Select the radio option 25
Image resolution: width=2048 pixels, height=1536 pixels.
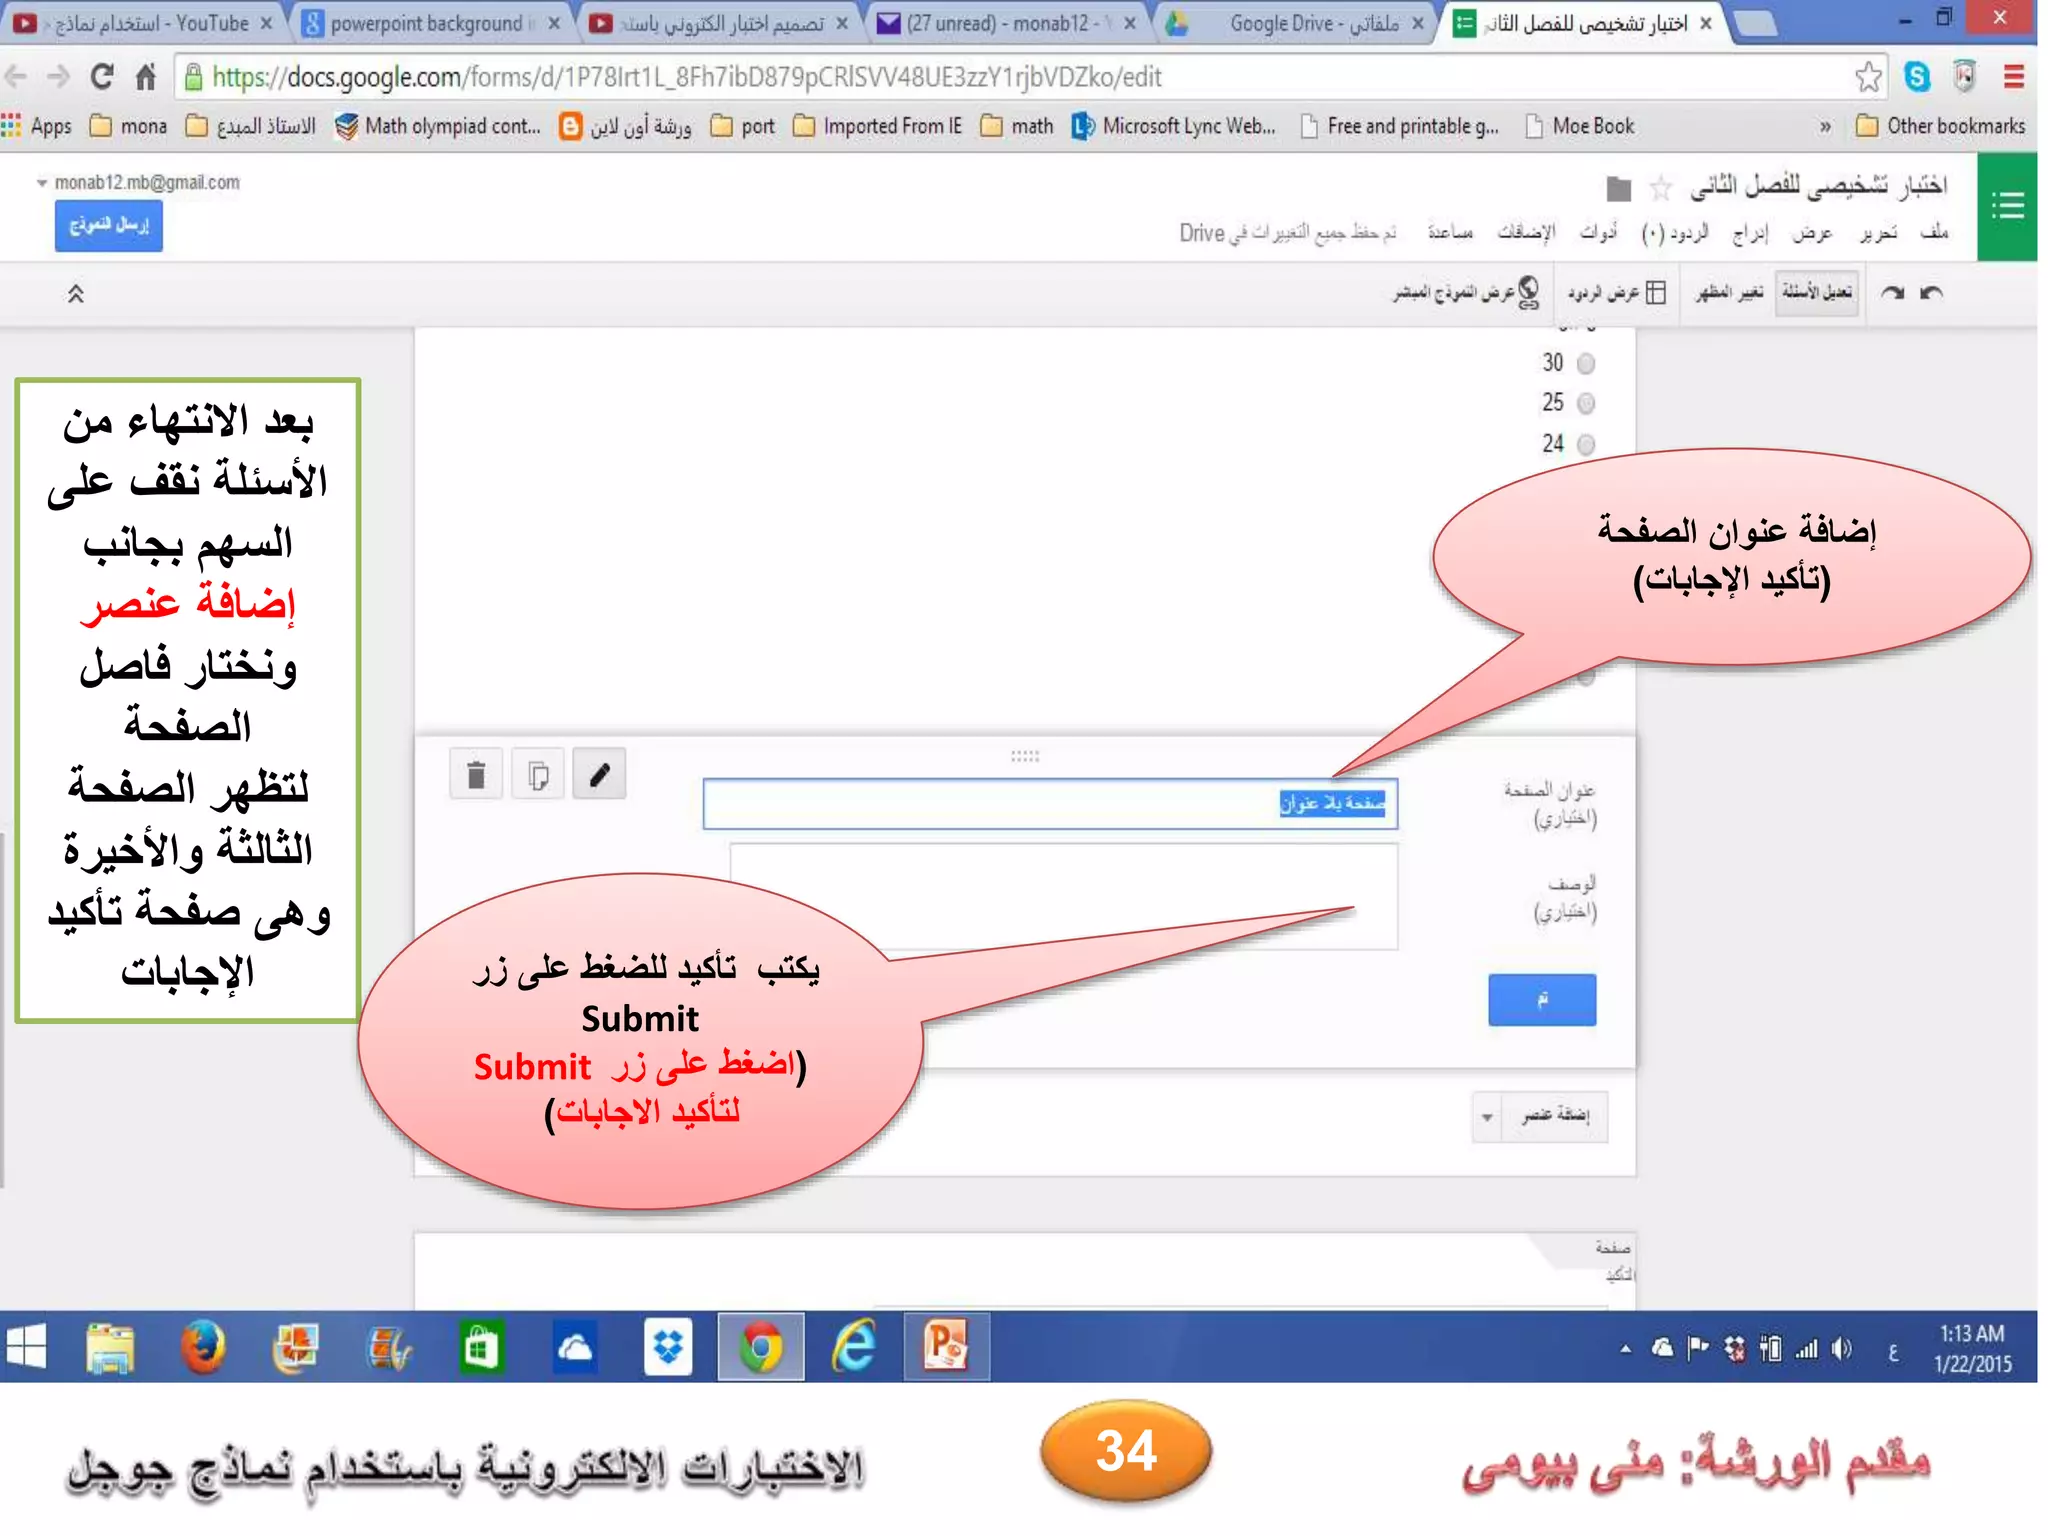click(1586, 403)
